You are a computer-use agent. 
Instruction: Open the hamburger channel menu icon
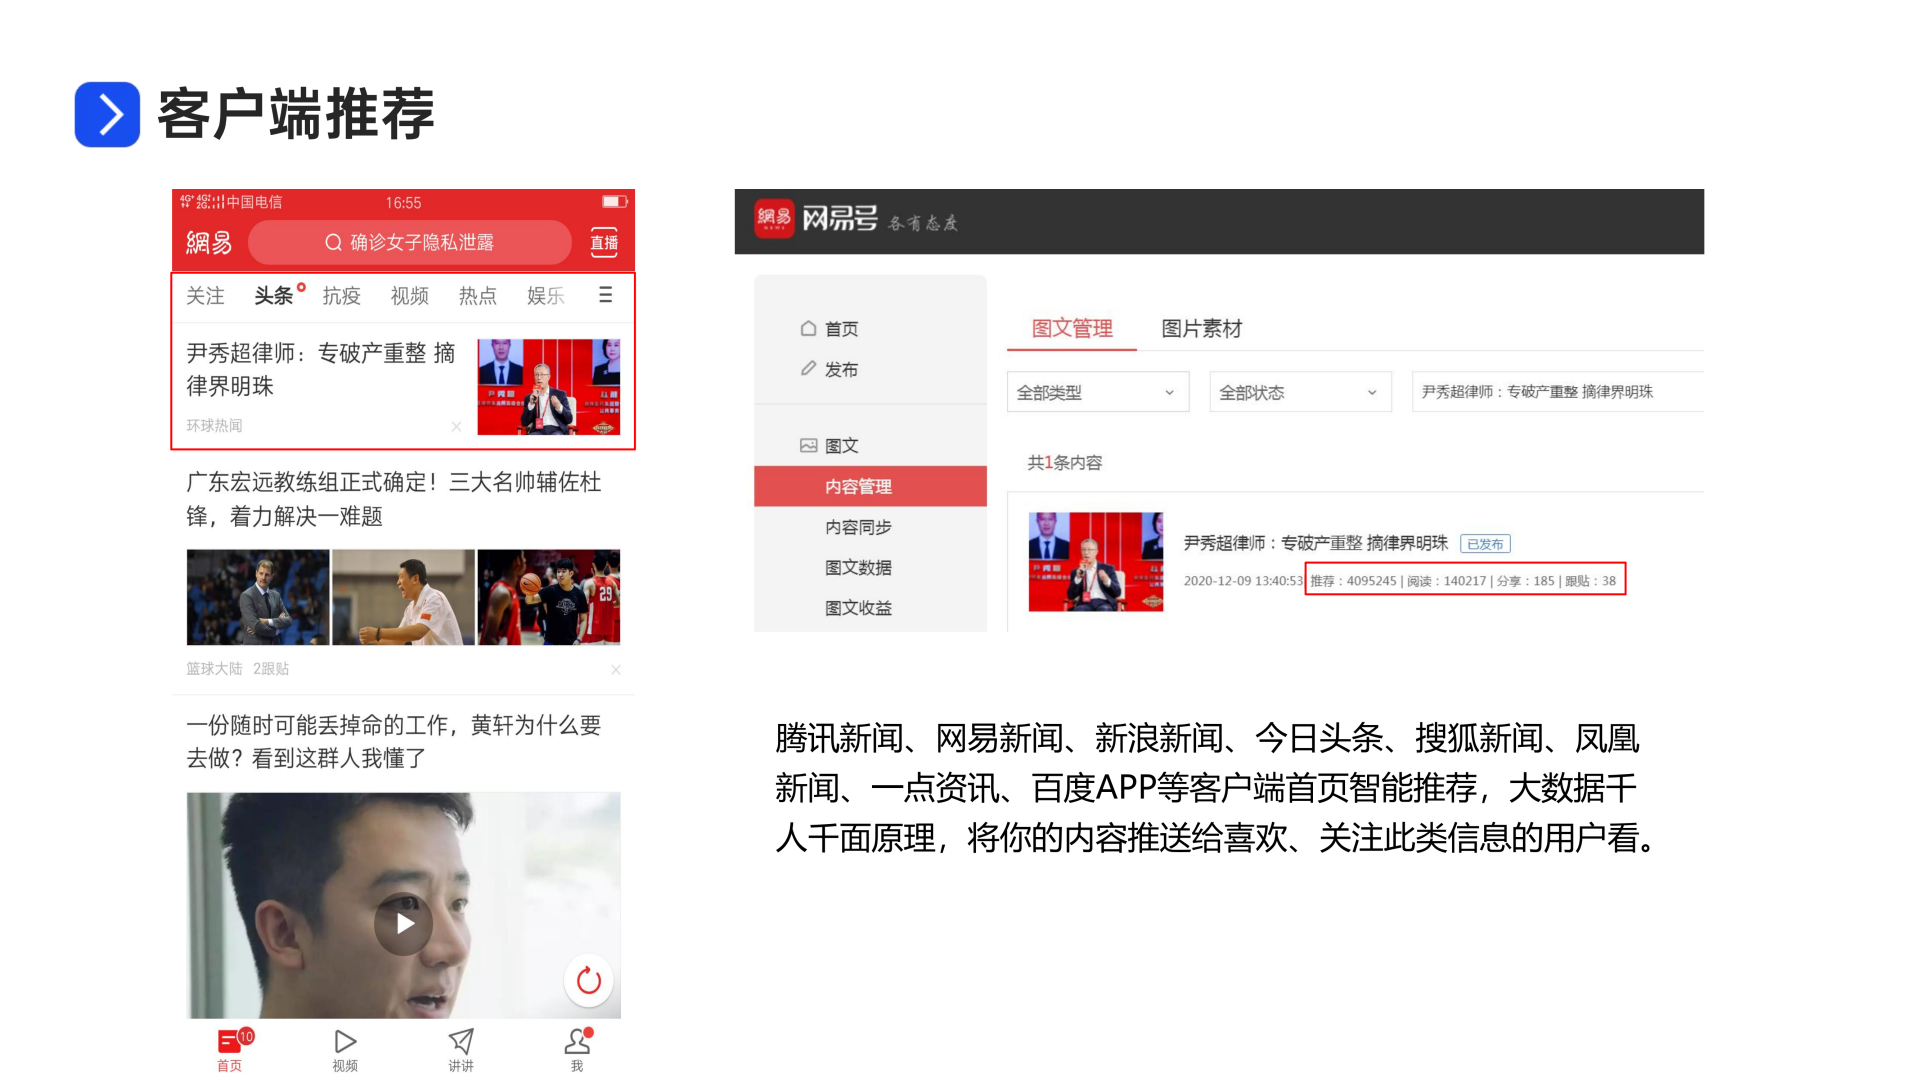click(x=605, y=295)
